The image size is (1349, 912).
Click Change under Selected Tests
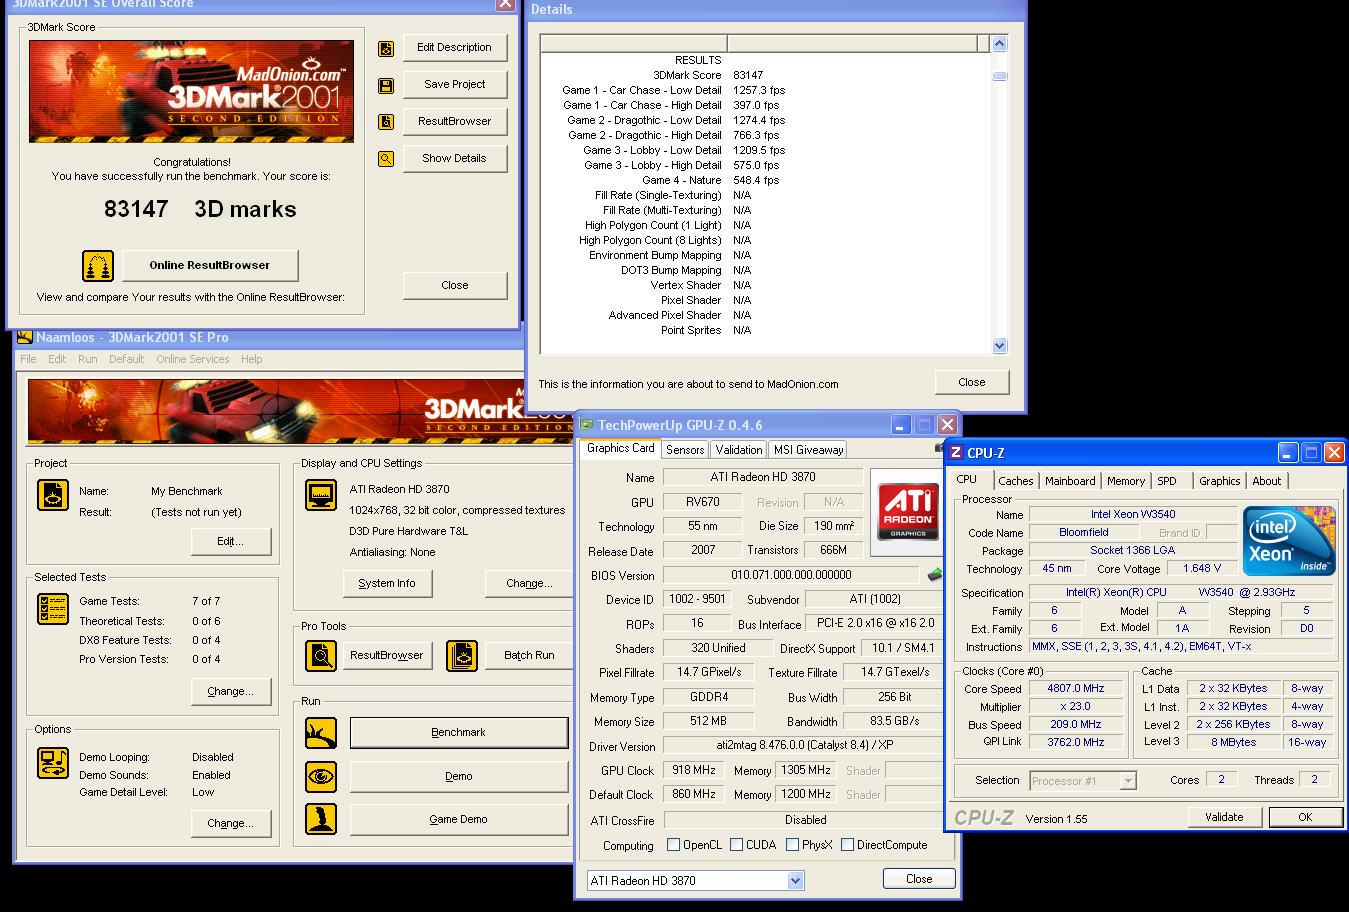tap(230, 692)
